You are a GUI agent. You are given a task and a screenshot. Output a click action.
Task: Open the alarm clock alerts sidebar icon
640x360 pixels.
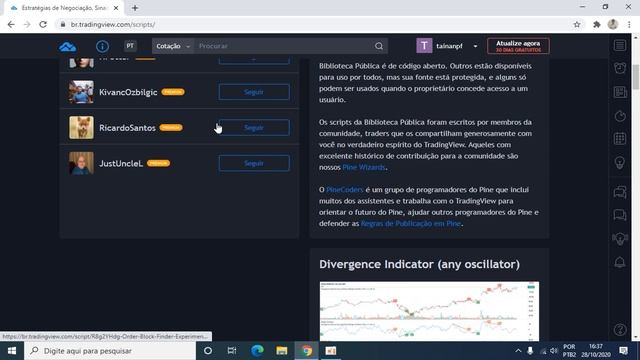coord(620,68)
